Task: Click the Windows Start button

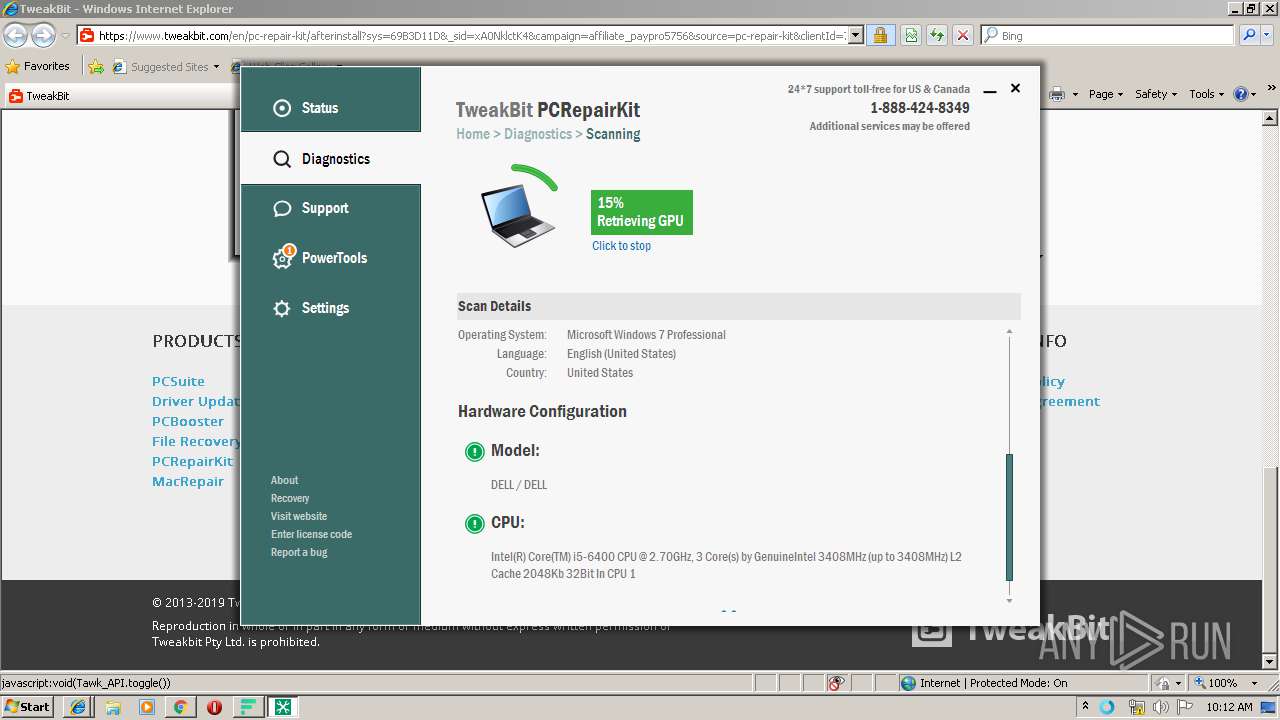Action: pos(28,707)
